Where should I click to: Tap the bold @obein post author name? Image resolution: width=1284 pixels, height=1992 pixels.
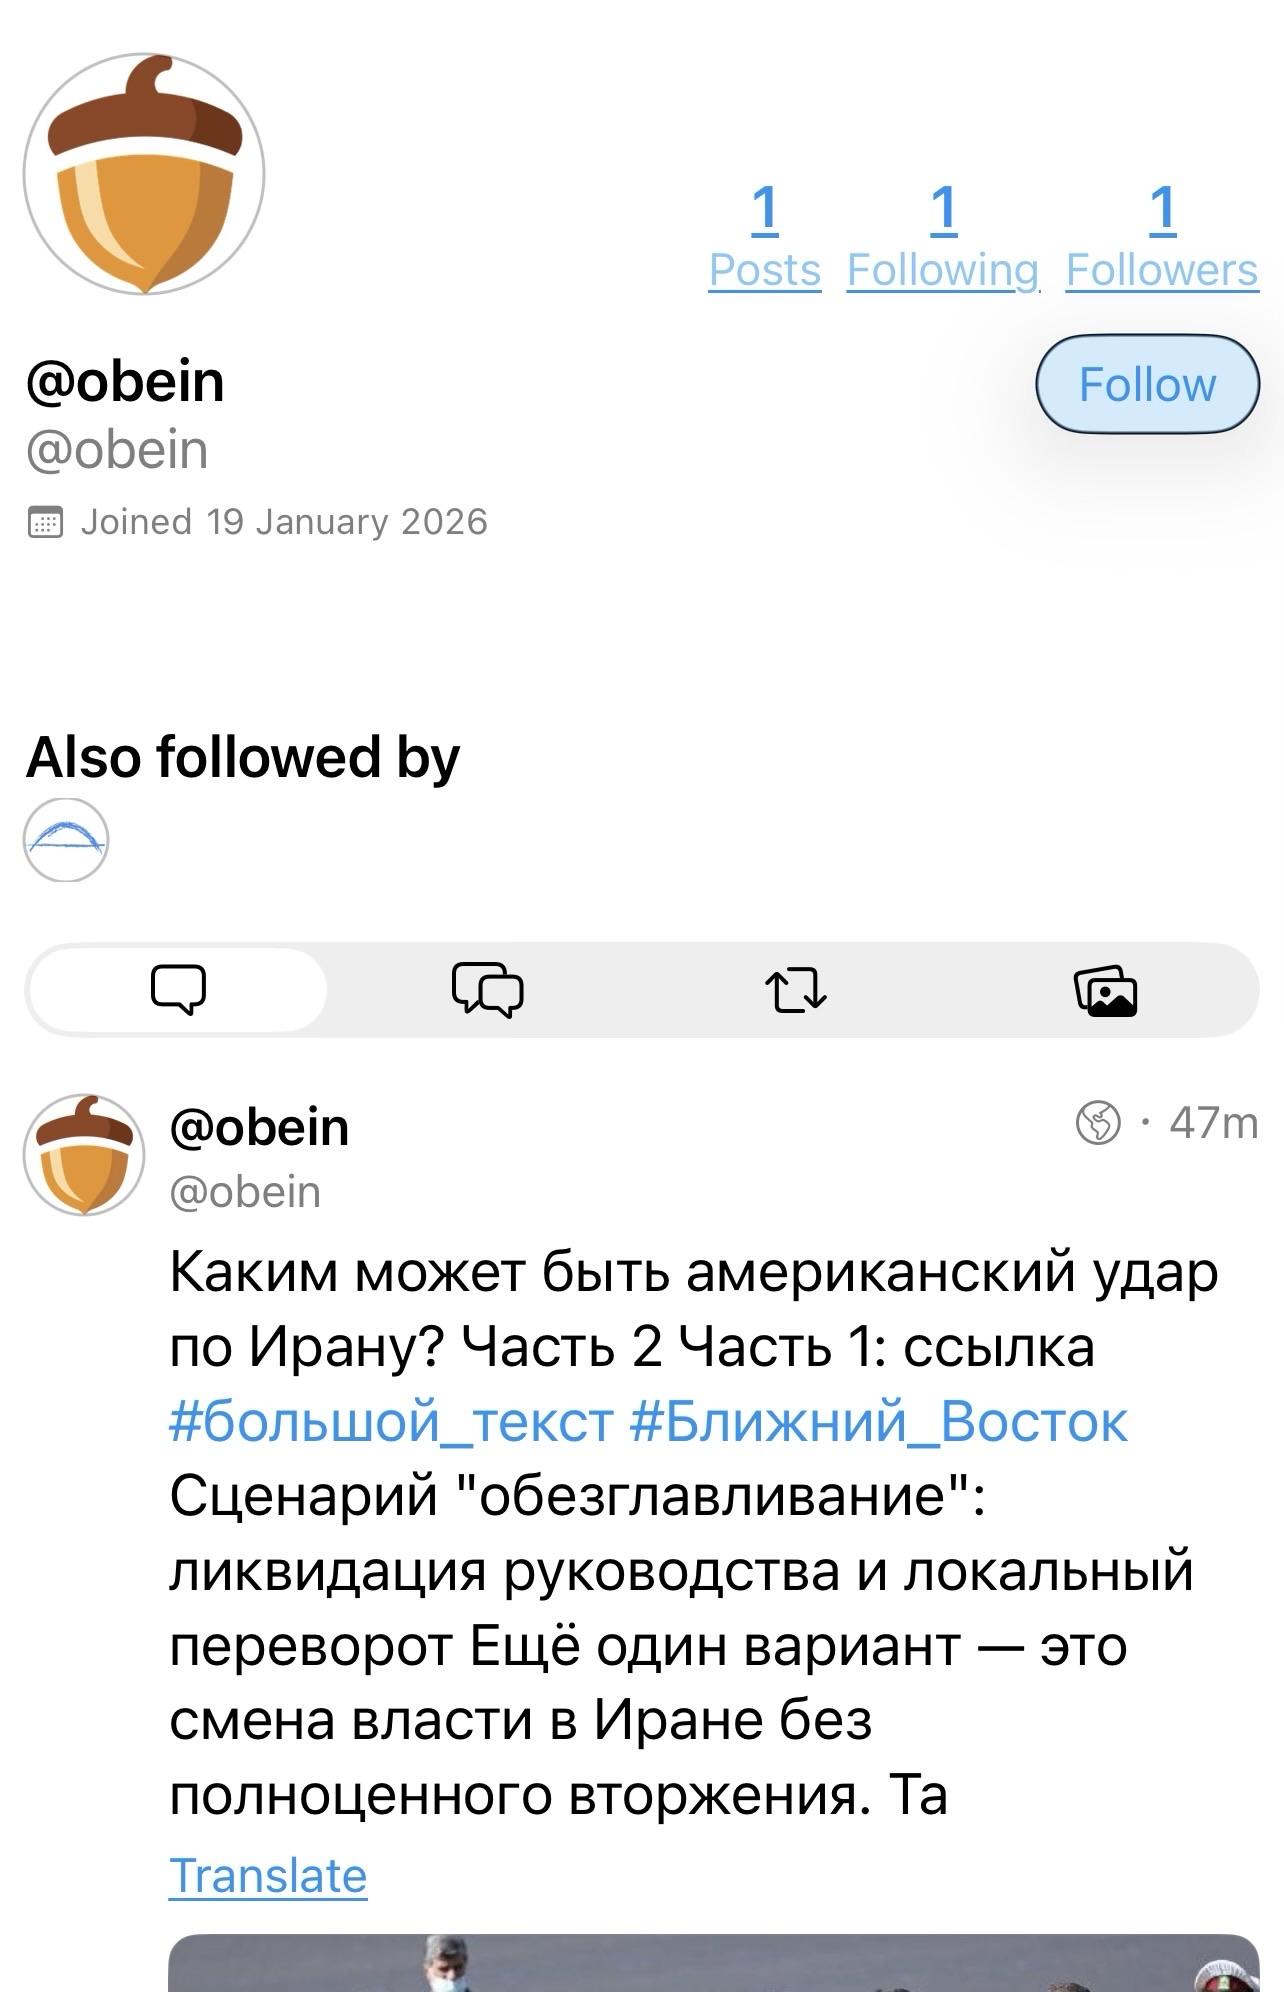[259, 1127]
